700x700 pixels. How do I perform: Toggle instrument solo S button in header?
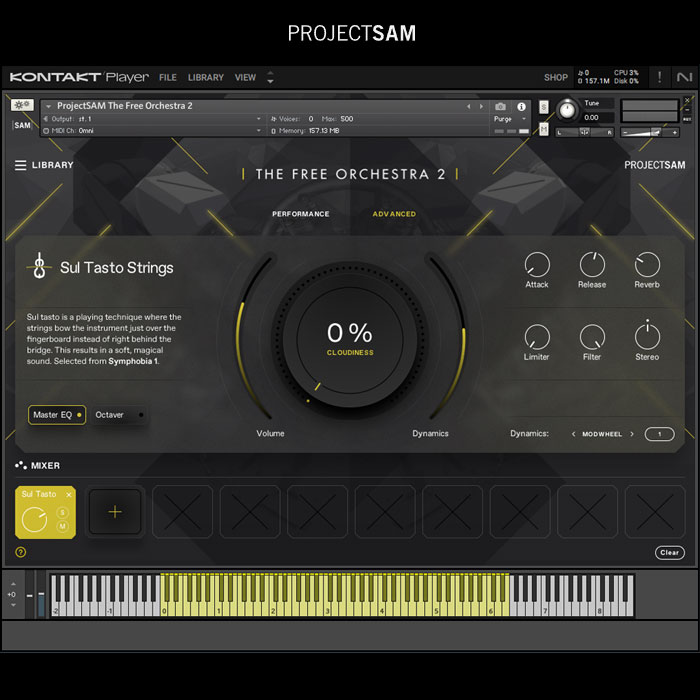[543, 107]
